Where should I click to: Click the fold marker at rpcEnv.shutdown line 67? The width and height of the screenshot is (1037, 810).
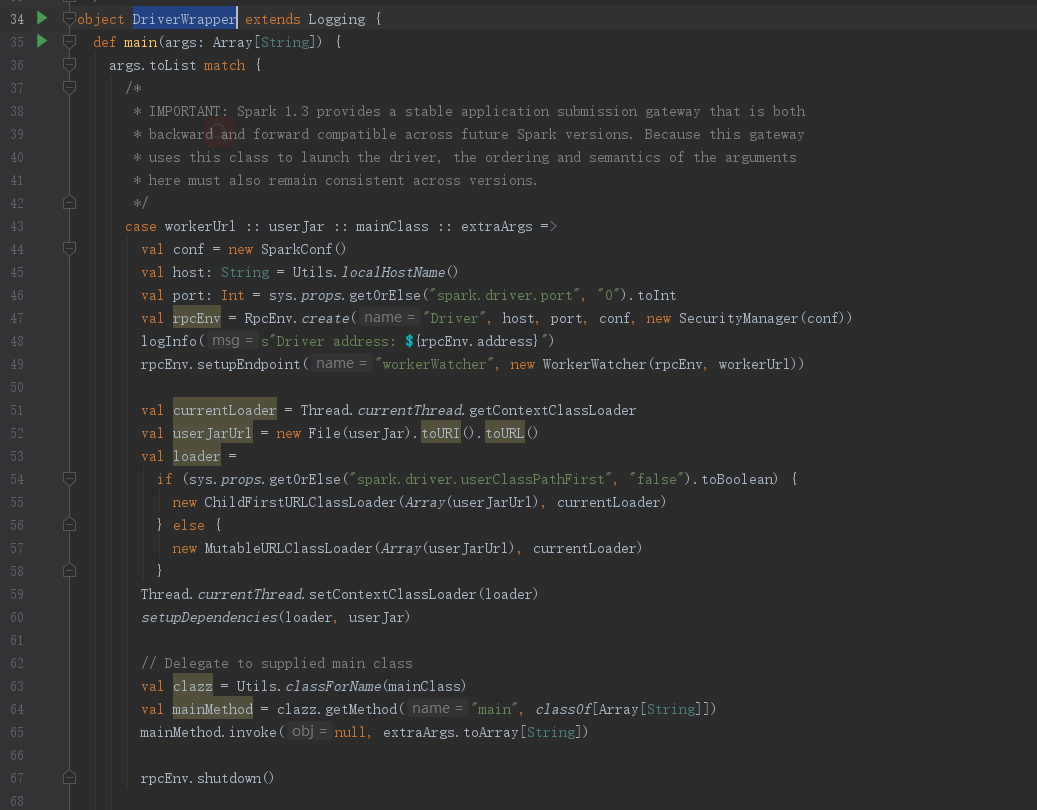pos(69,778)
